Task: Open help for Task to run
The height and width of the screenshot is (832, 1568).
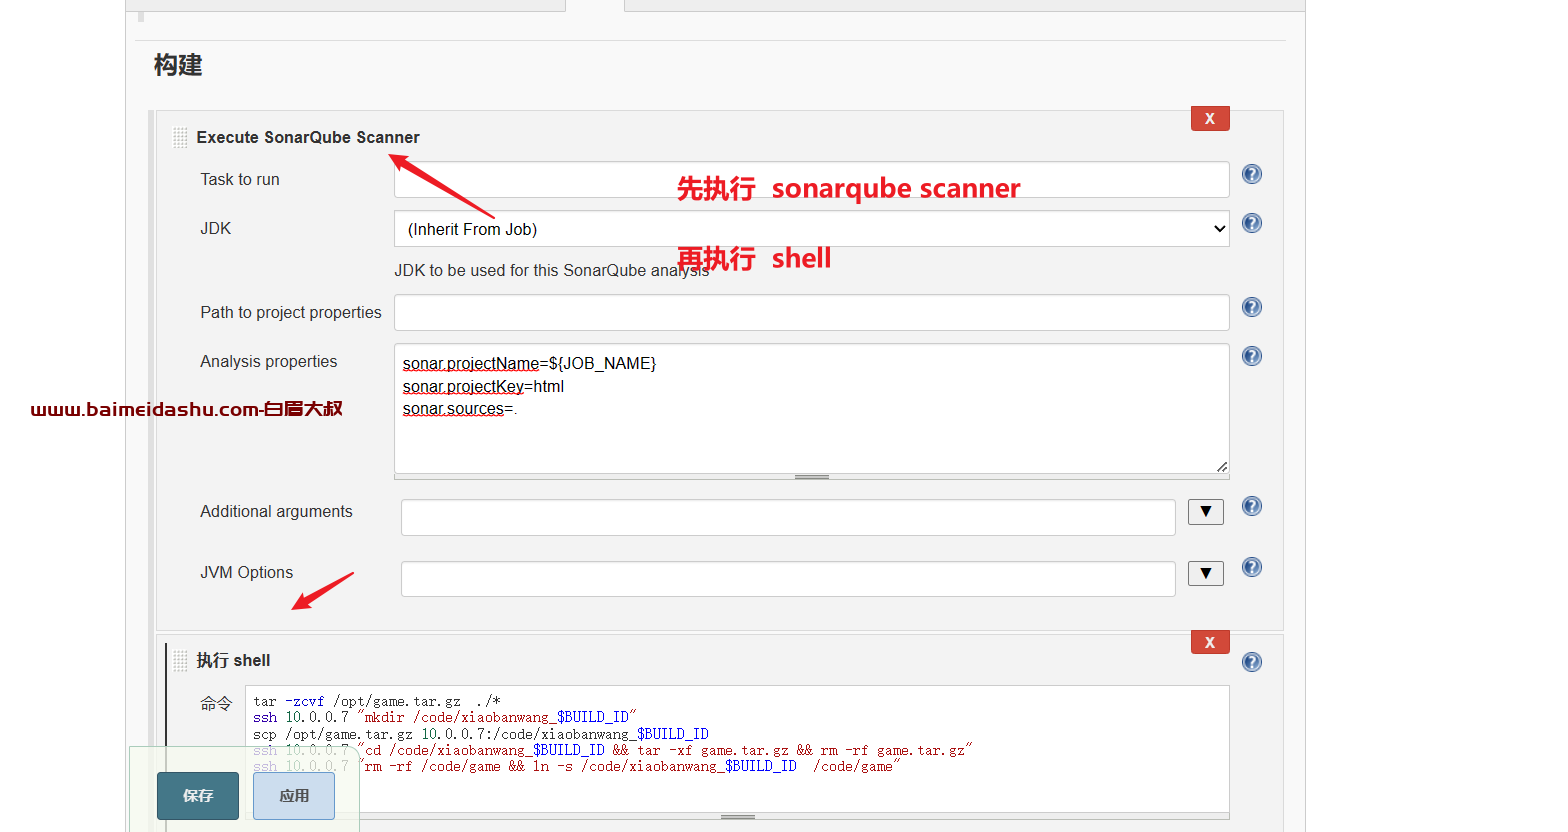Action: click(1251, 174)
